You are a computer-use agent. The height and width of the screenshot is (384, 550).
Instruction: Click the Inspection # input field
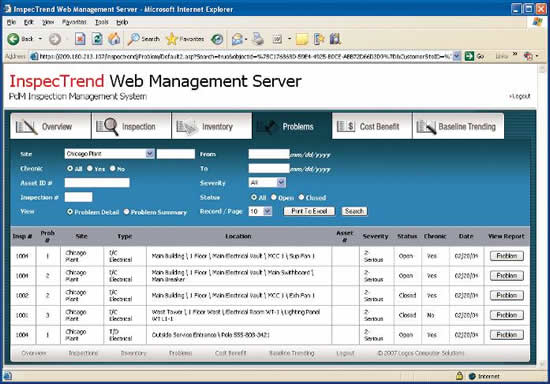coord(79,197)
